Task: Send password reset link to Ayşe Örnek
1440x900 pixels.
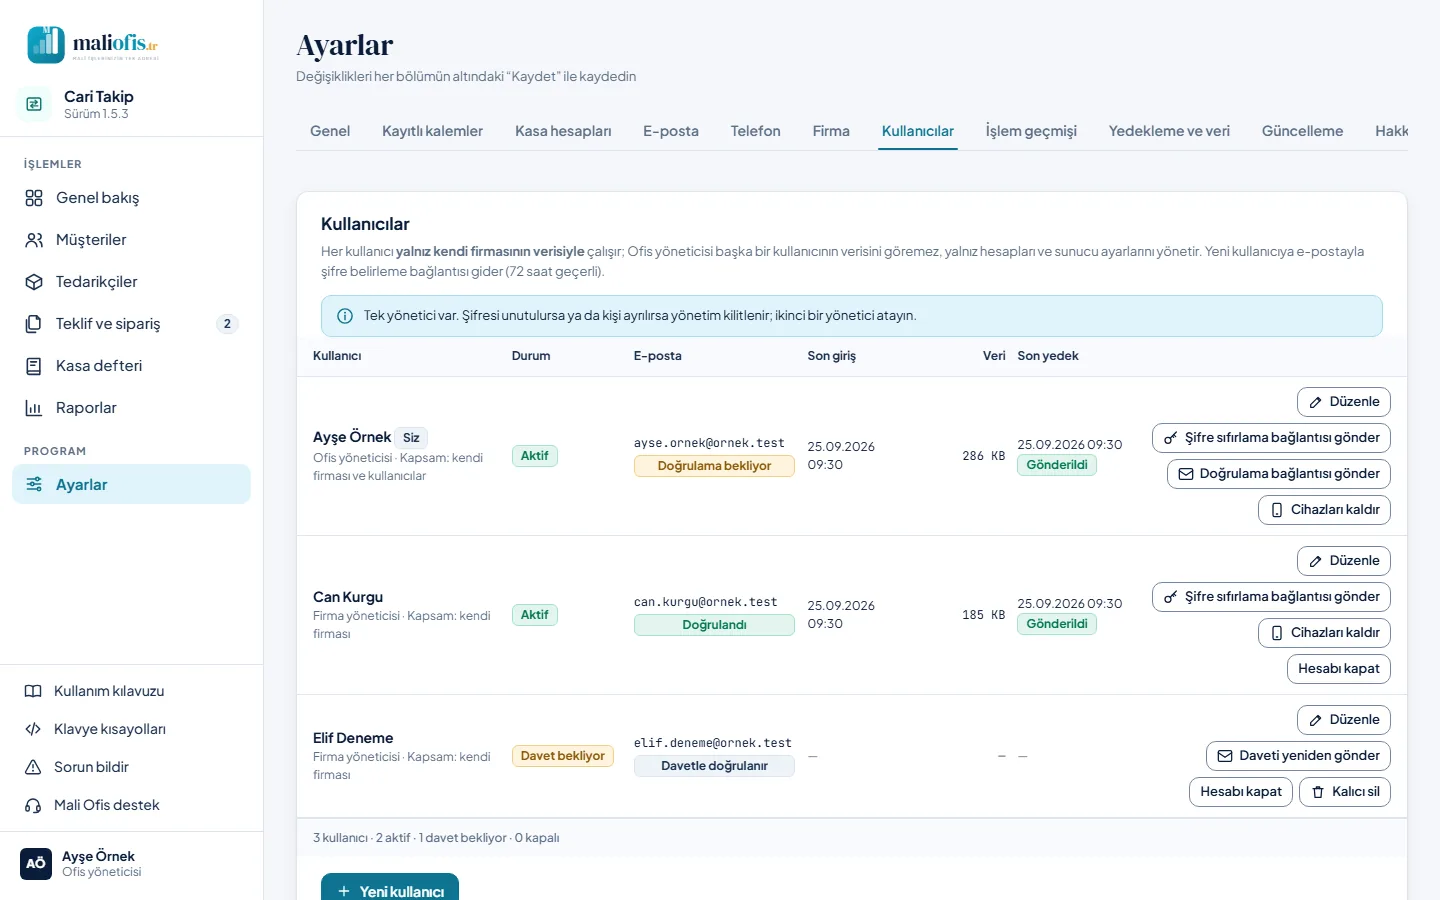Action: click(x=1271, y=438)
